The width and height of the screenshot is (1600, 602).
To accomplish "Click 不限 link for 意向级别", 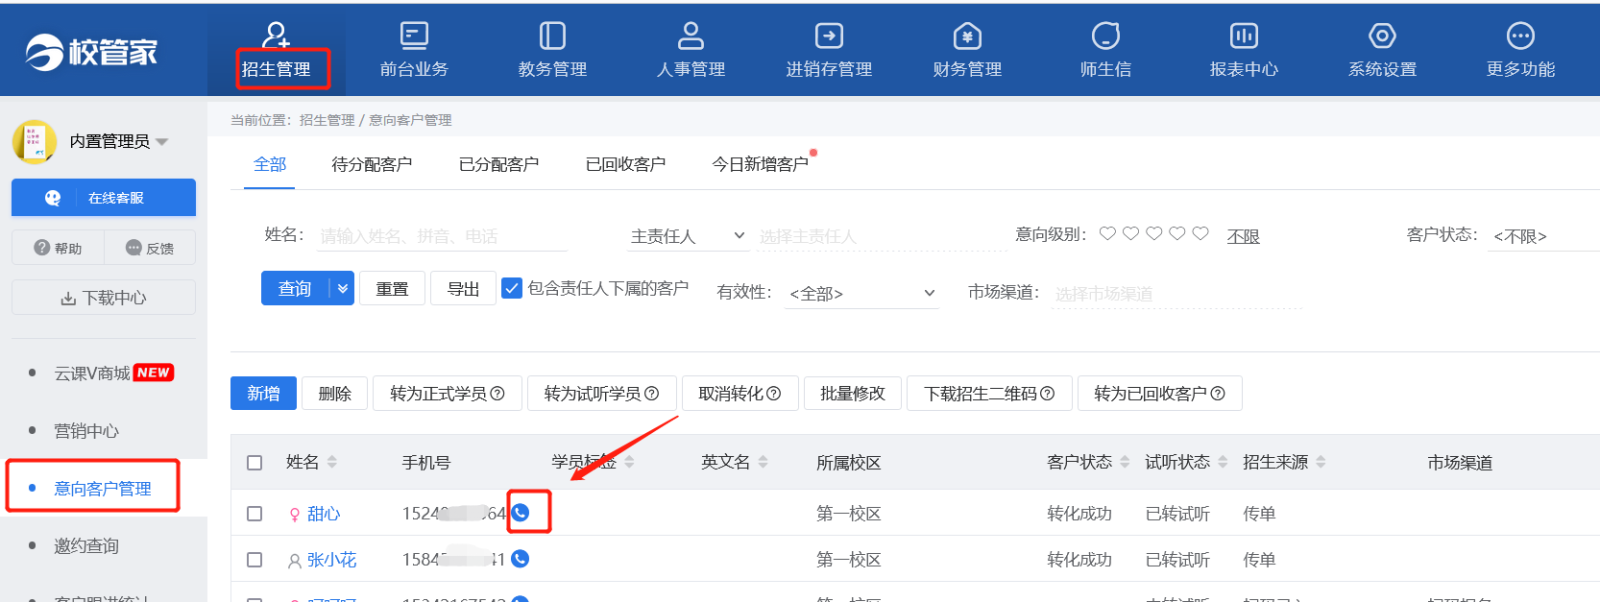I will [1243, 236].
